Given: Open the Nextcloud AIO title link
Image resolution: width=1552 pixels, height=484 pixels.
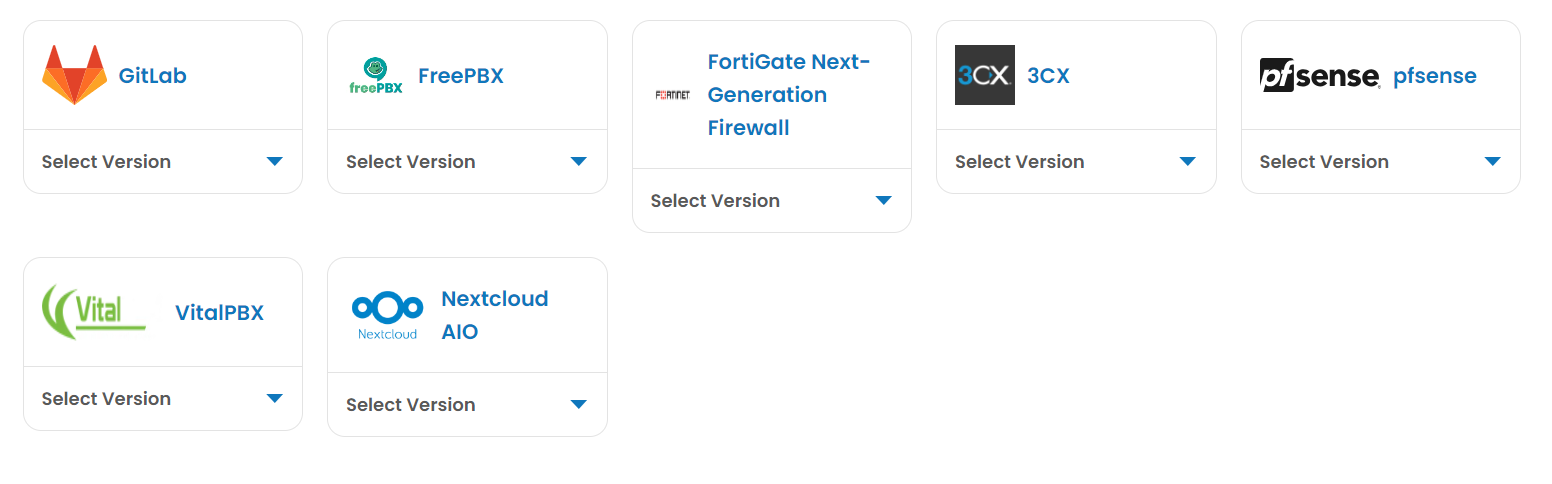Looking at the screenshot, I should [494, 315].
